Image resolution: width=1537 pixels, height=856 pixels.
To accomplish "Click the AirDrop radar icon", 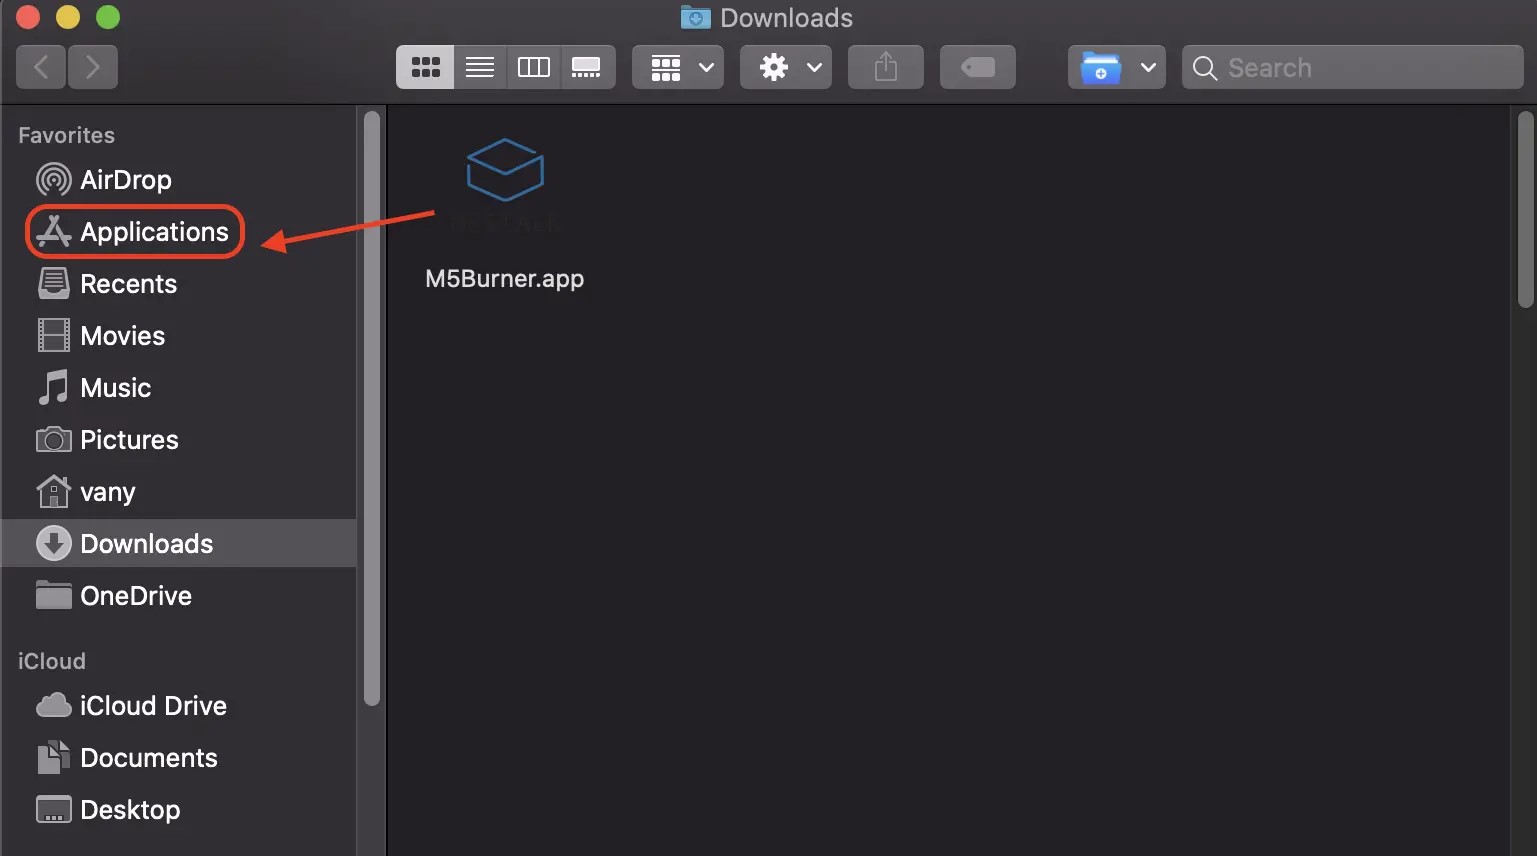I will 53,180.
